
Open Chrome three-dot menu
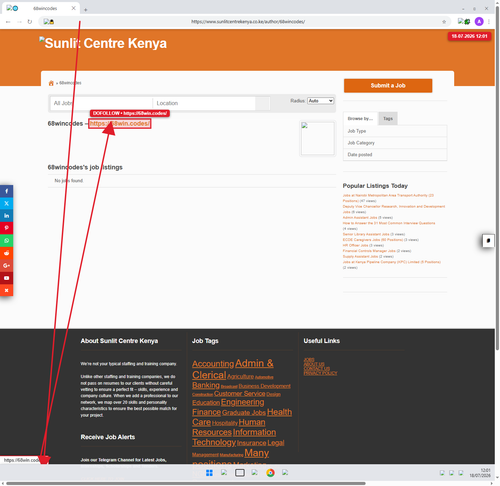(489, 22)
